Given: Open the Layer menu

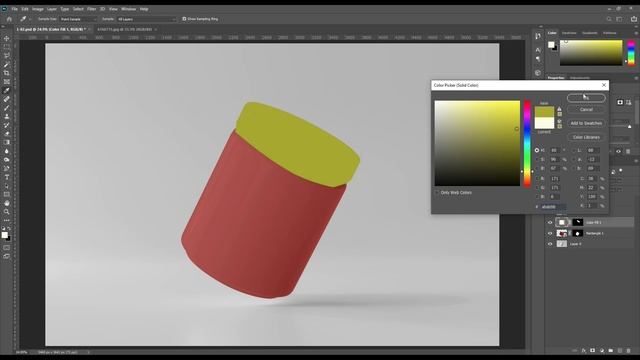Looking at the screenshot, I should 52,9.
